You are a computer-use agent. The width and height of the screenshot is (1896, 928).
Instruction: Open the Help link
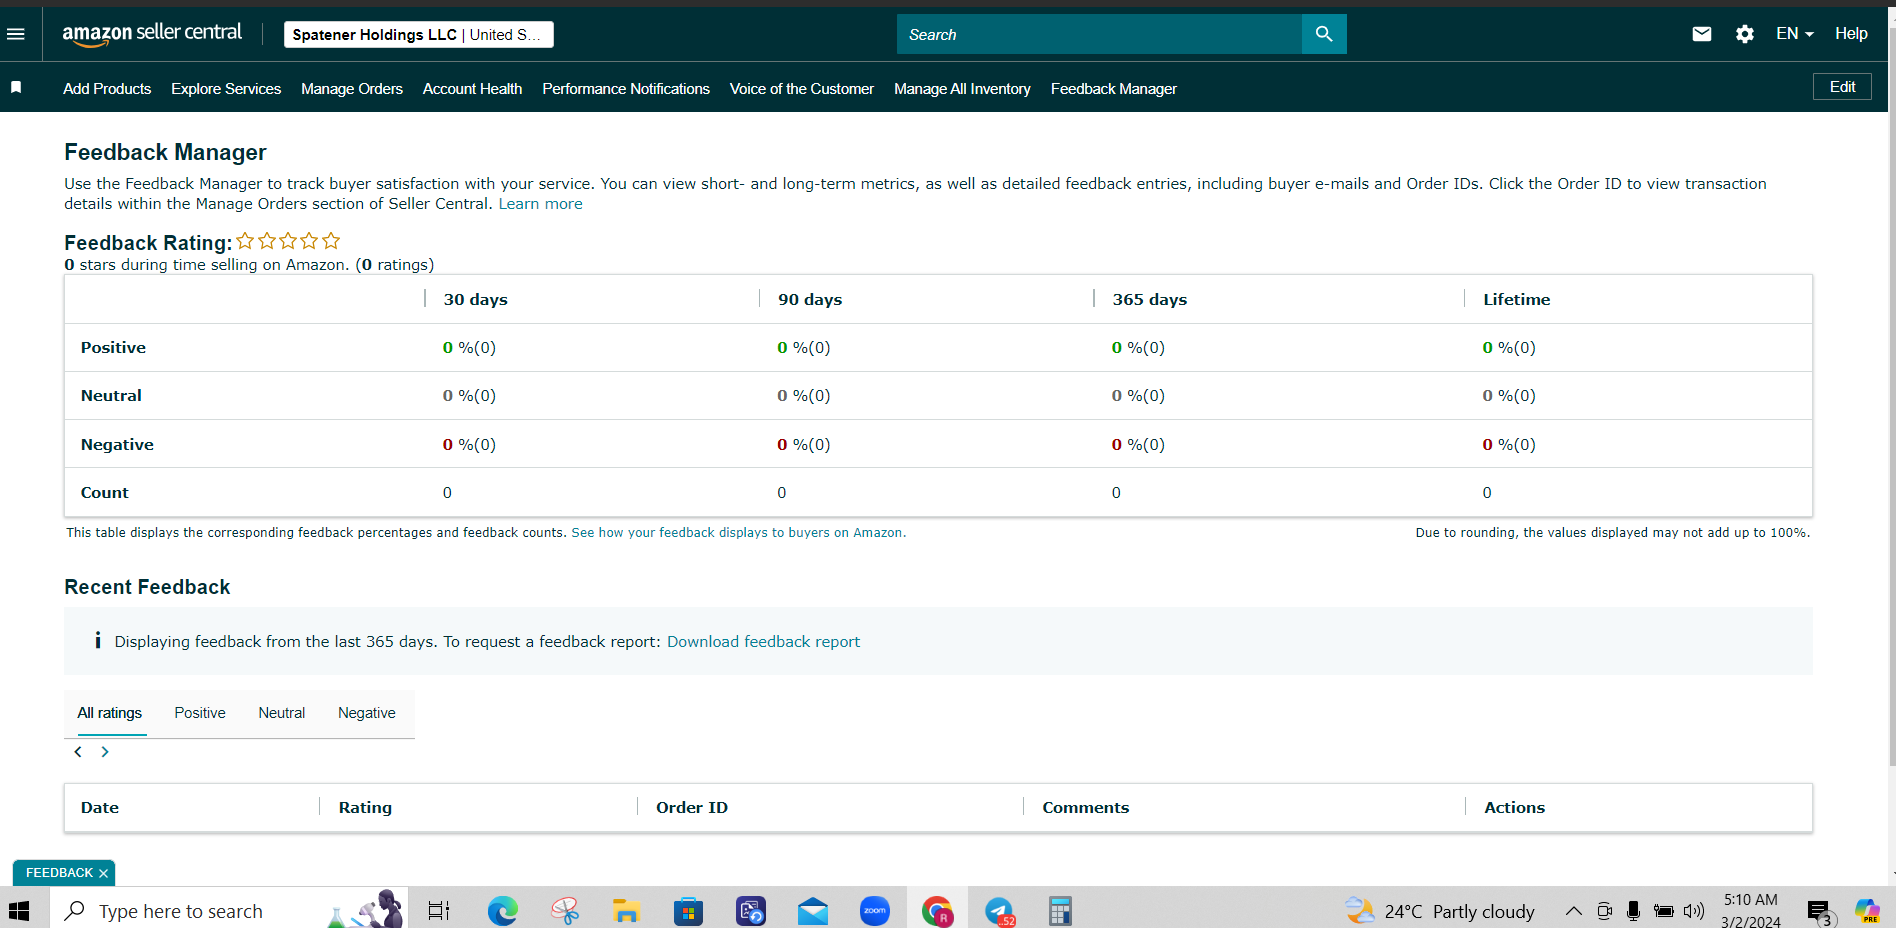1851,34
